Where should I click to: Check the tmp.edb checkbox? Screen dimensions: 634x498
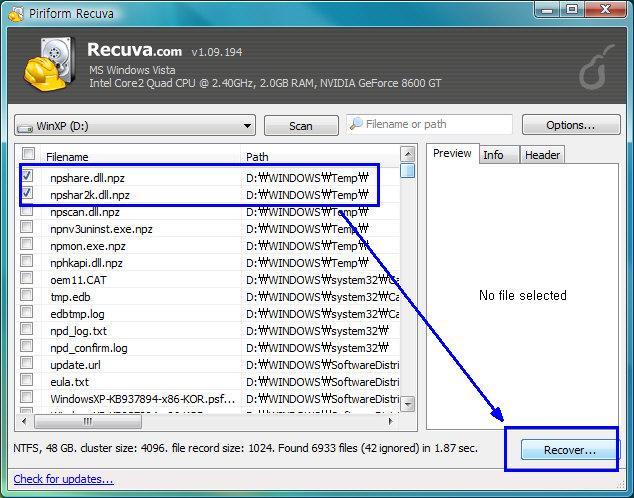point(27,294)
